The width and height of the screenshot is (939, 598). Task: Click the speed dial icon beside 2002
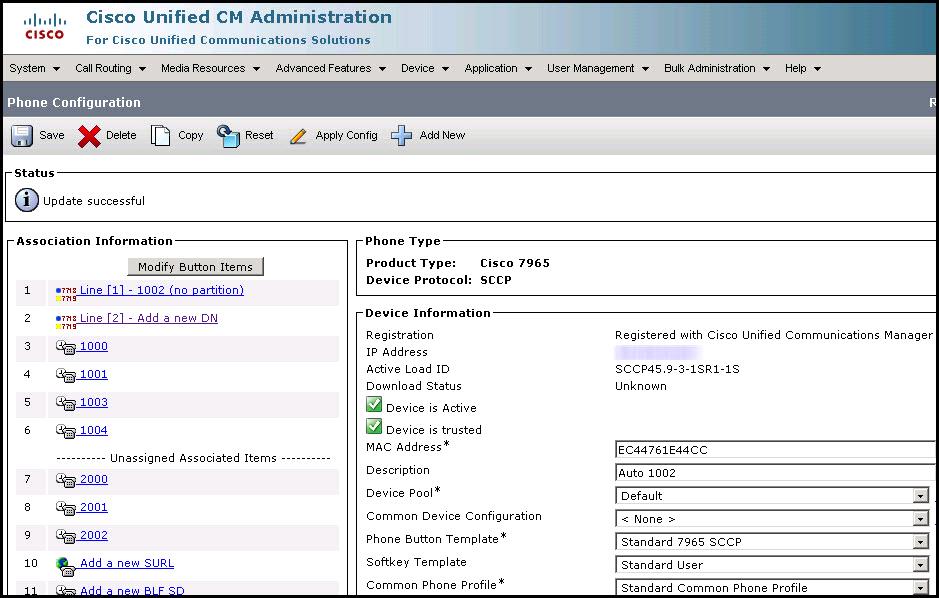tap(65, 536)
